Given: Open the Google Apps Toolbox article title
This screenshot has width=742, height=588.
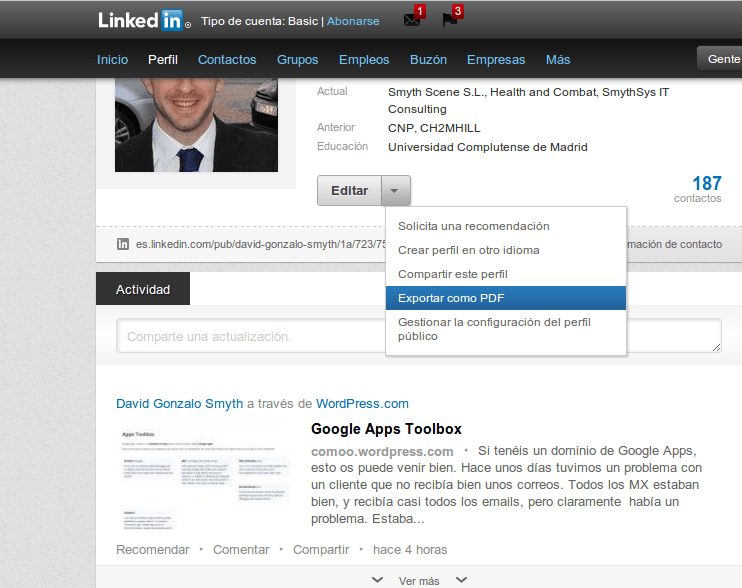Looking at the screenshot, I should pyautogui.click(x=386, y=429).
